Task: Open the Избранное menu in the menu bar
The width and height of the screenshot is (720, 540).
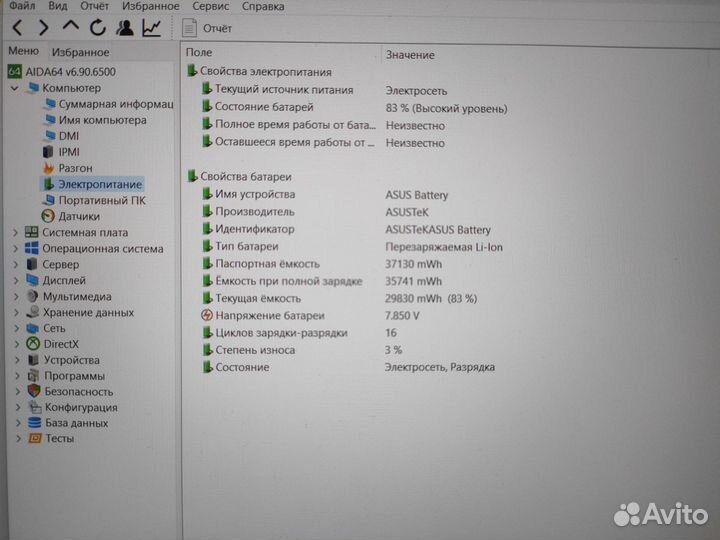Action: coord(151,6)
